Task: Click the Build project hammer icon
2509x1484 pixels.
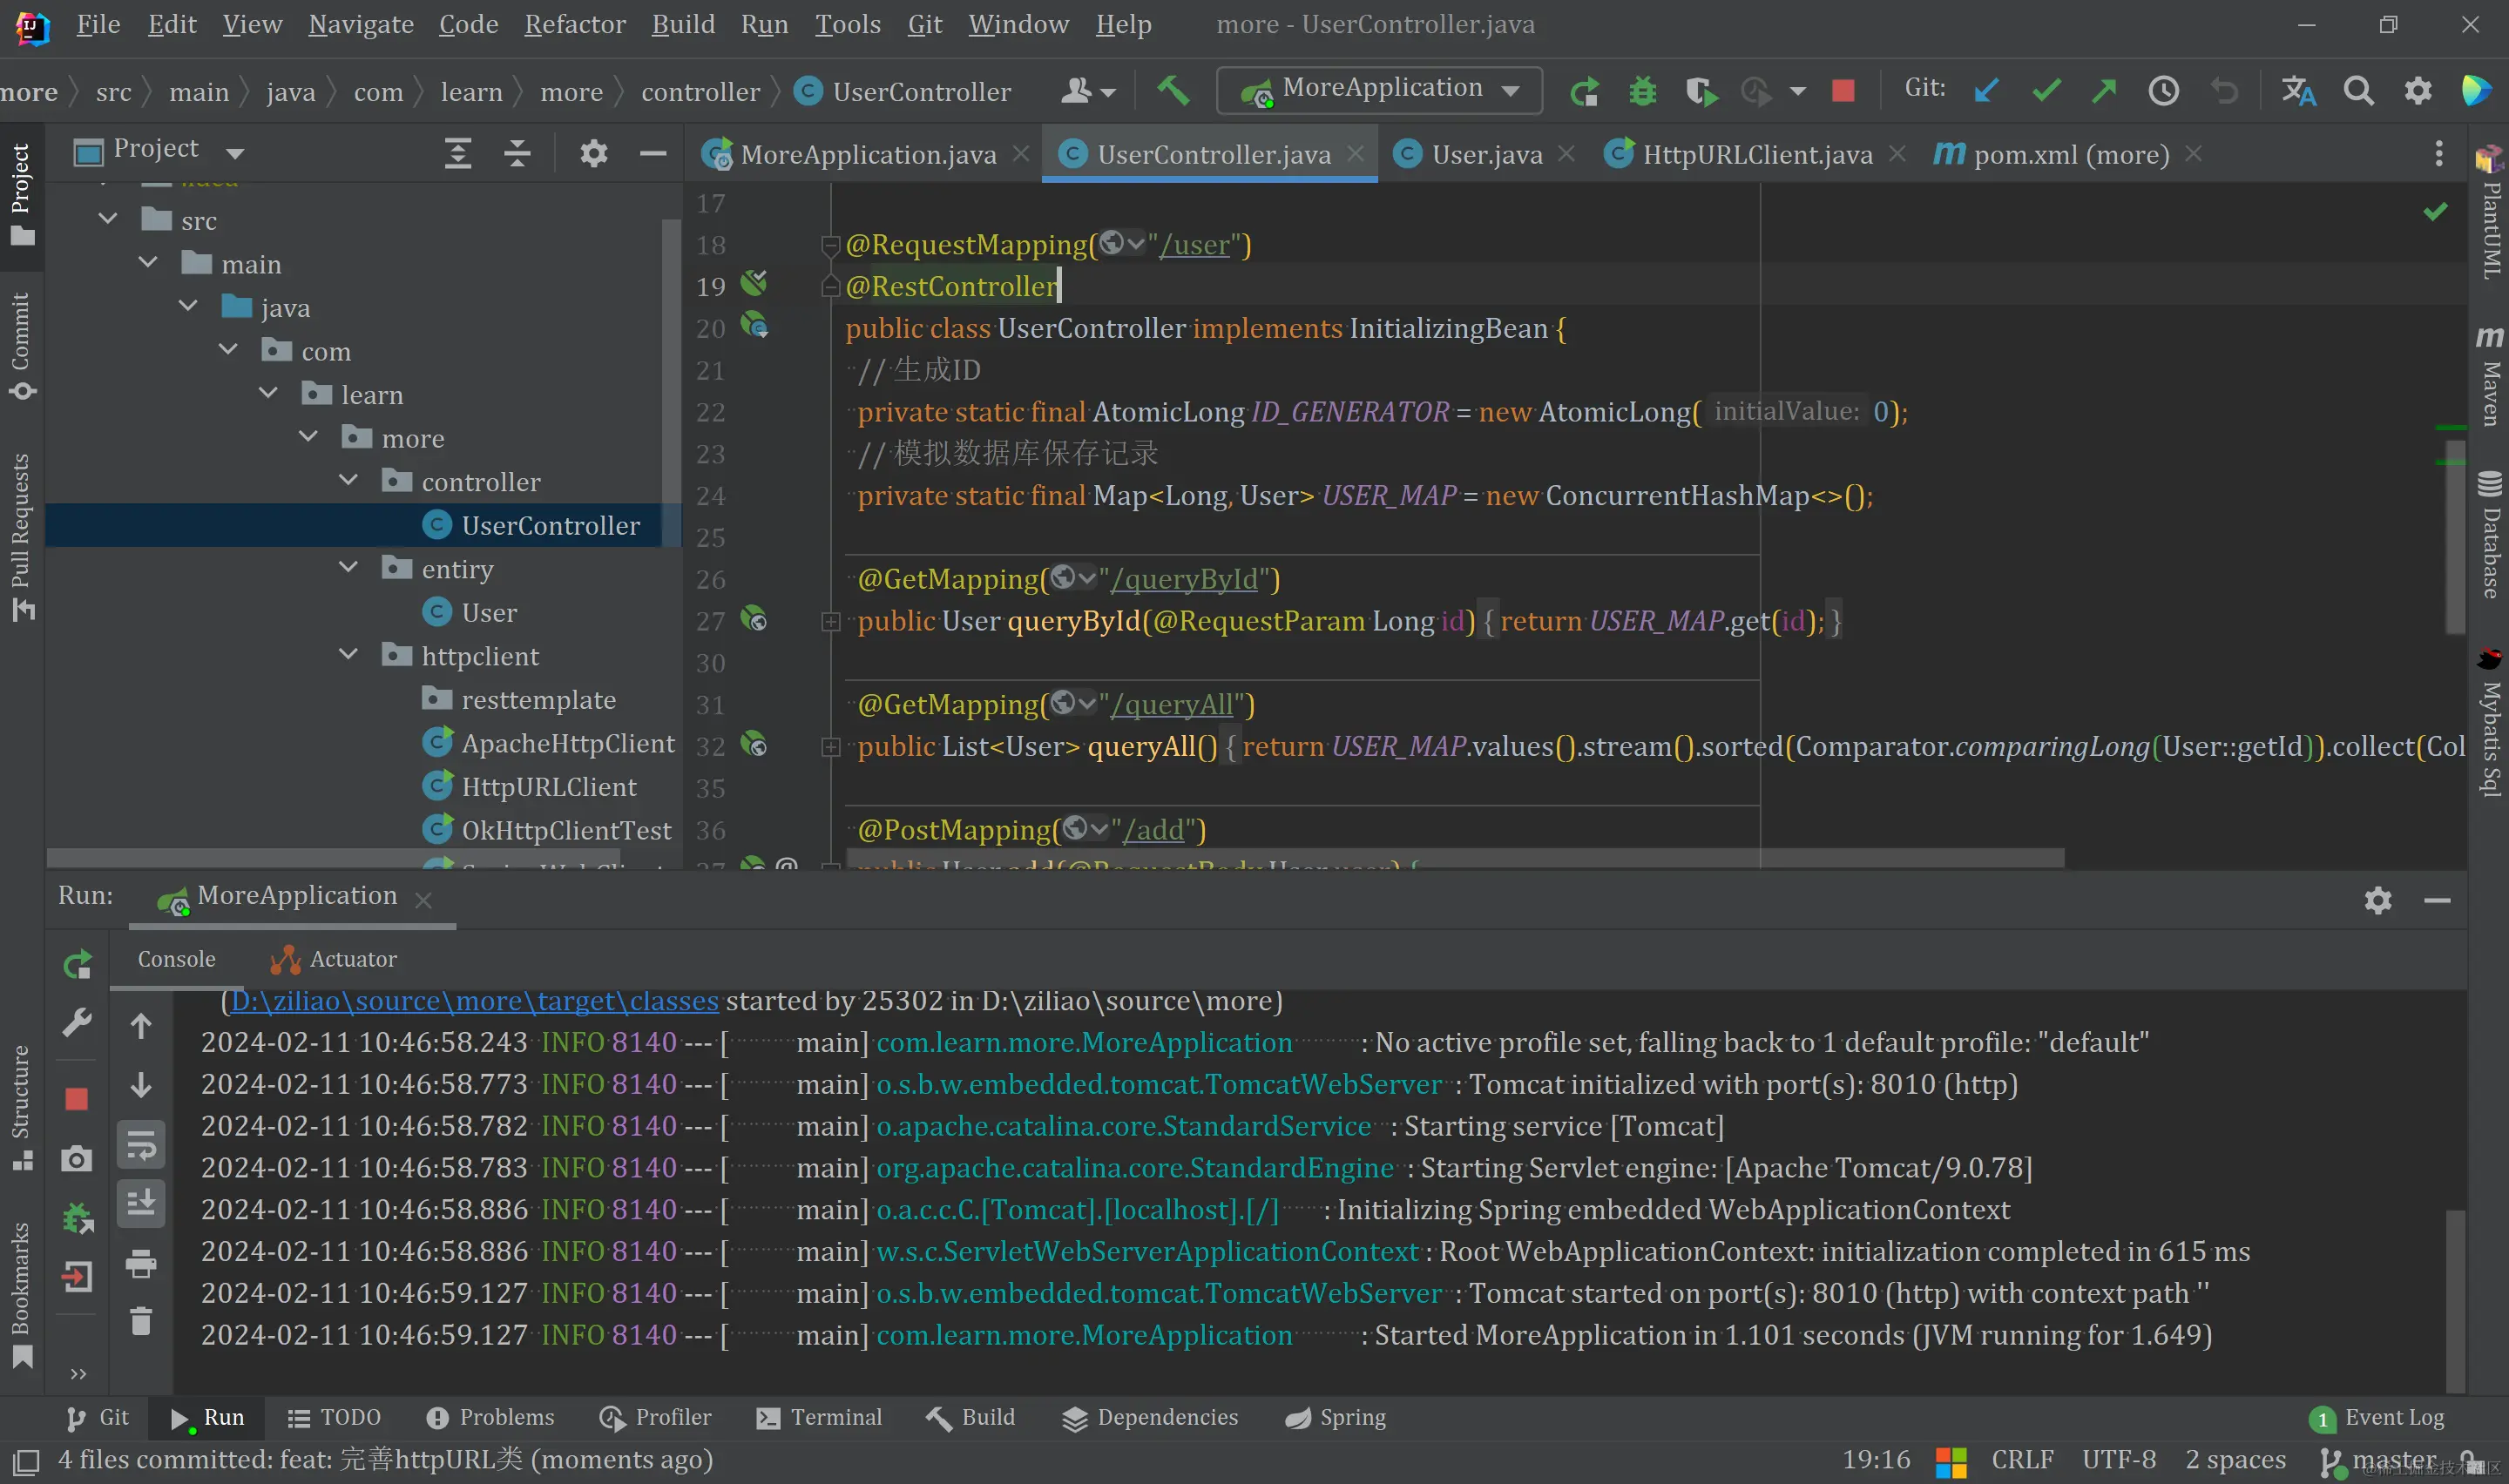Action: coord(1172,91)
